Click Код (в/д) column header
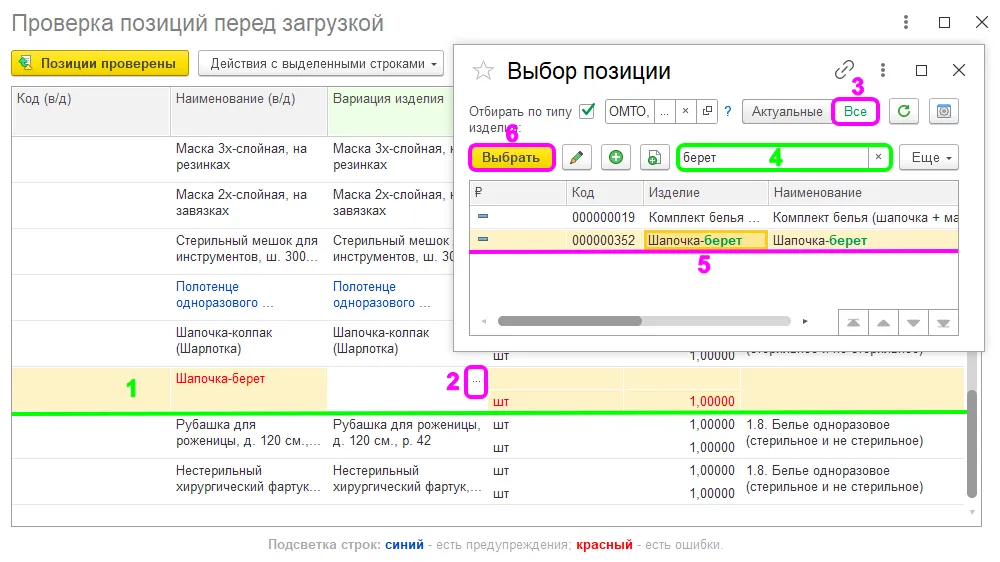 click(91, 111)
